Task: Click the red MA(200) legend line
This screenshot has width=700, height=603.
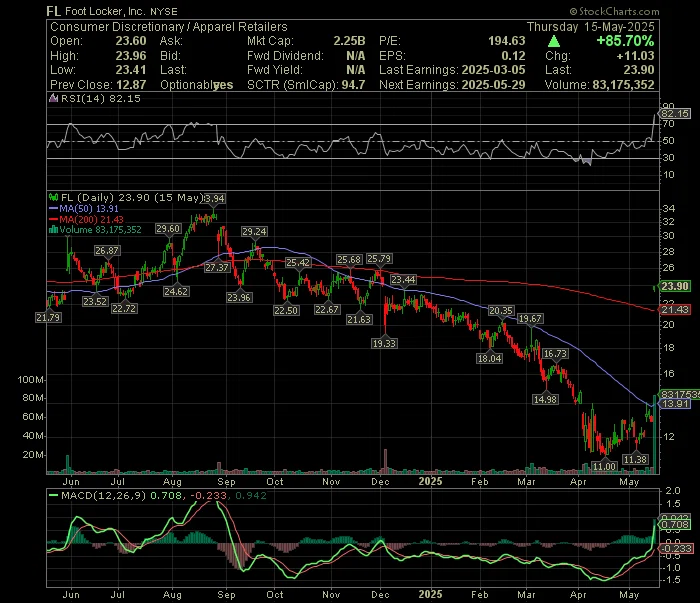Action: pyautogui.click(x=53, y=220)
